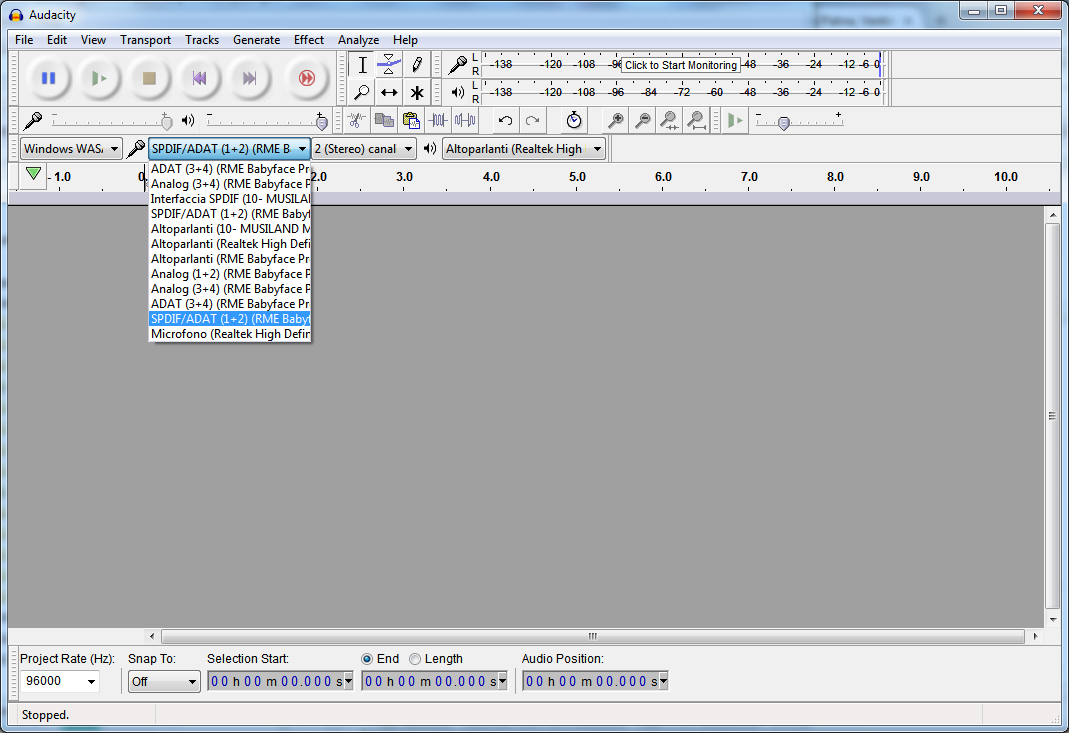Select the Draw (pencil) tool
The width and height of the screenshot is (1069, 733).
417,65
